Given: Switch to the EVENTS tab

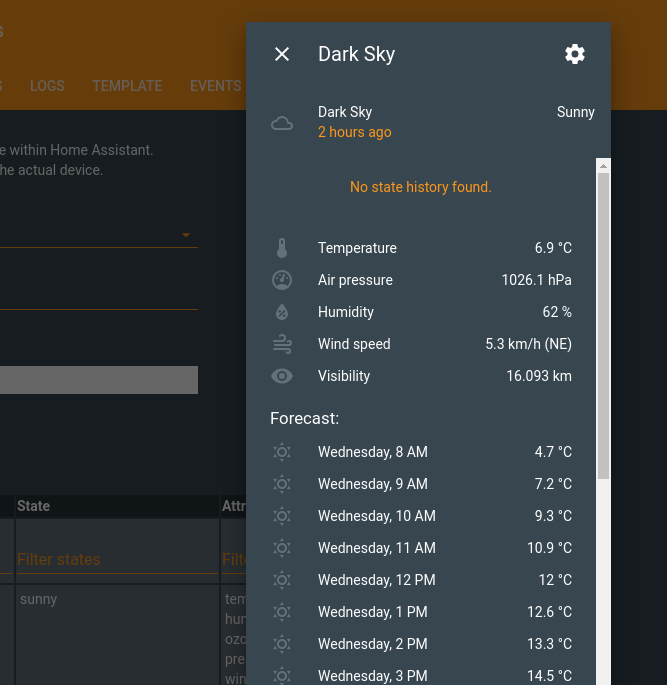Looking at the screenshot, I should coord(215,86).
